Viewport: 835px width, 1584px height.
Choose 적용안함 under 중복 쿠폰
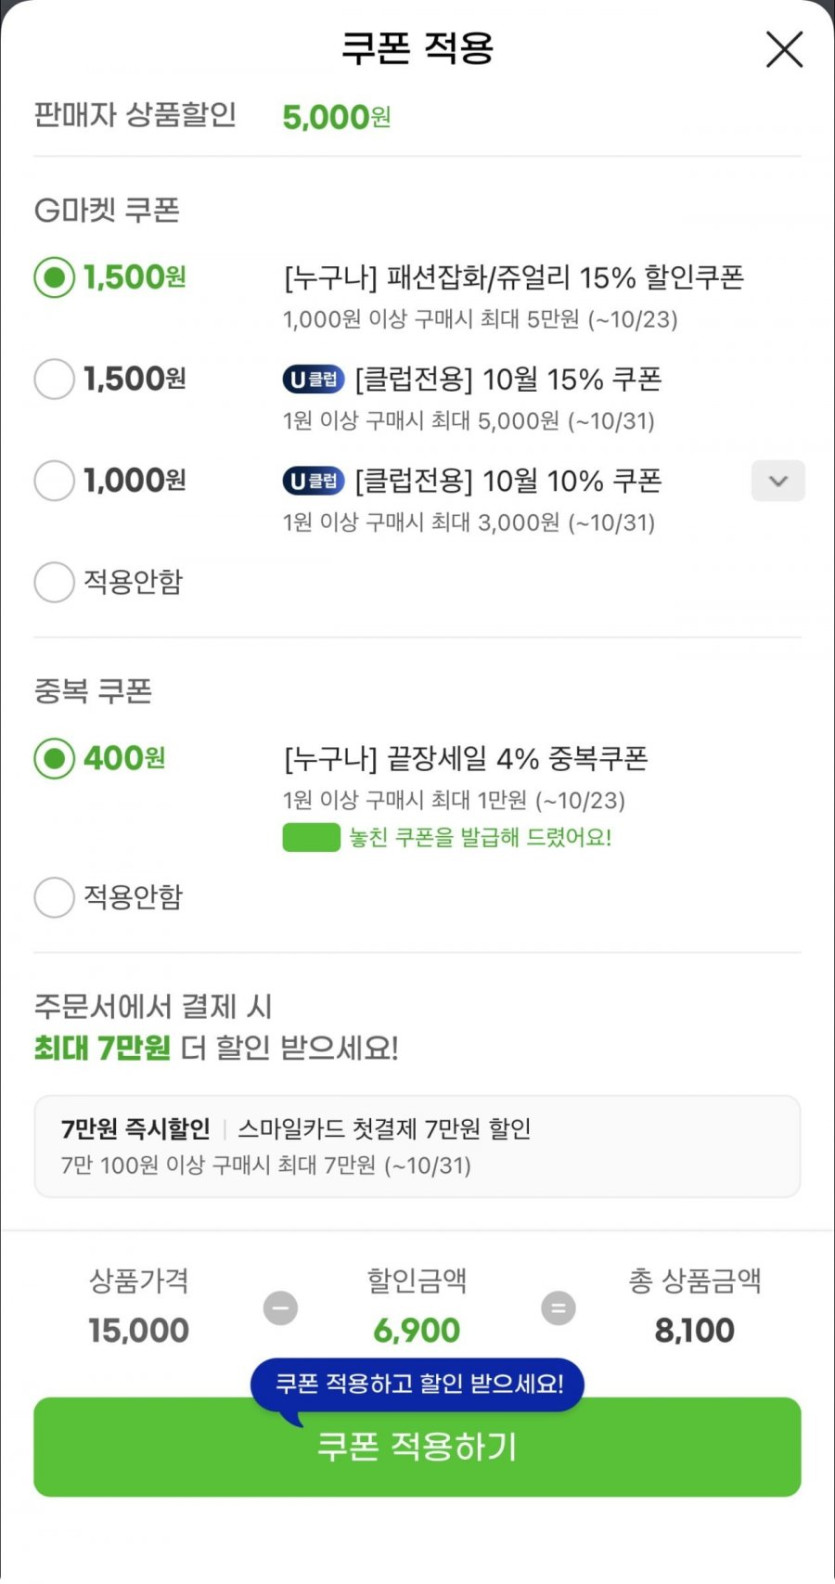point(54,897)
